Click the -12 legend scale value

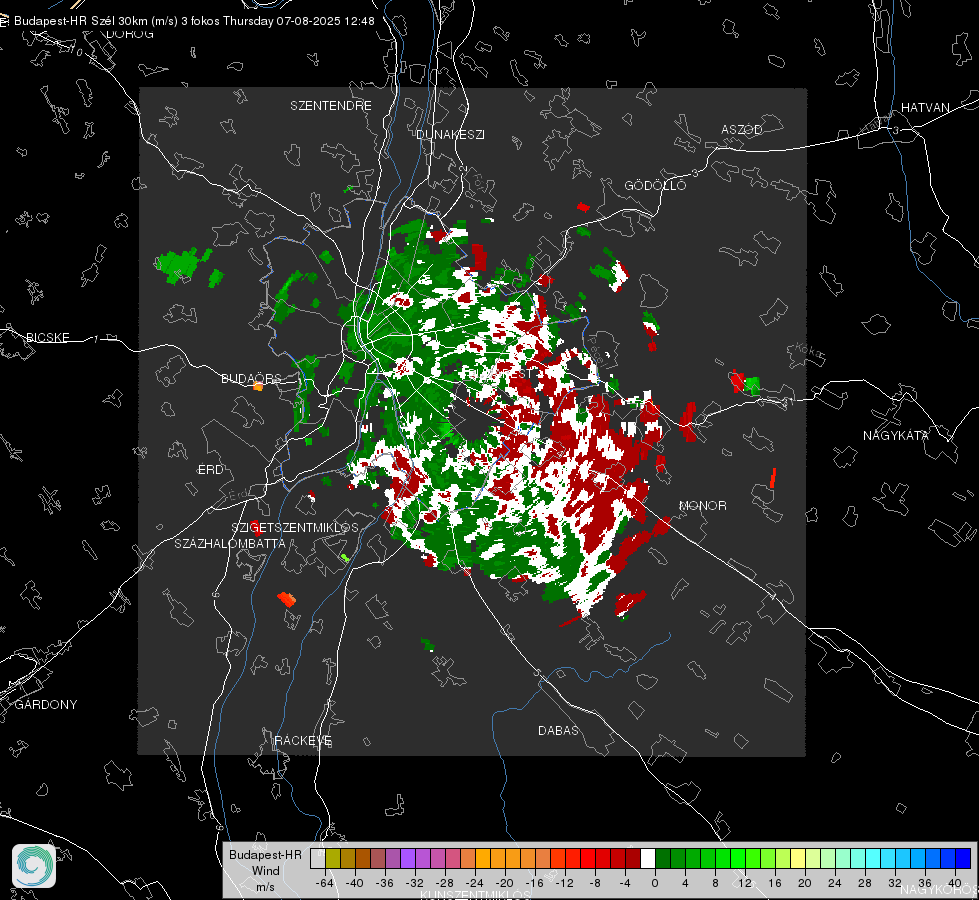click(x=564, y=883)
